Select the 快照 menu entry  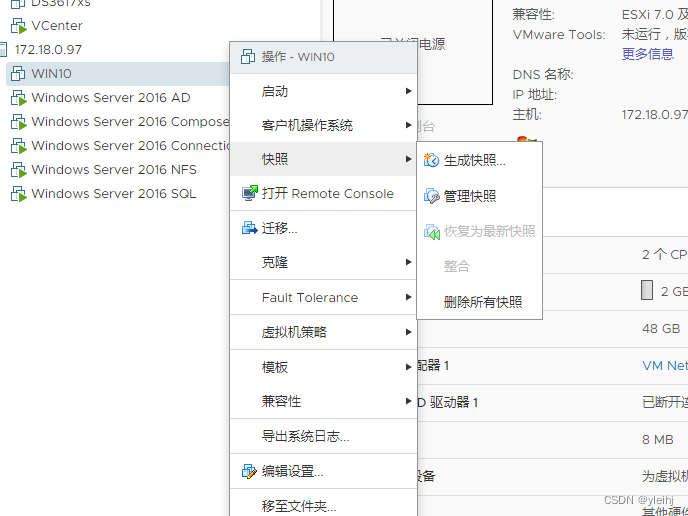(x=323, y=159)
